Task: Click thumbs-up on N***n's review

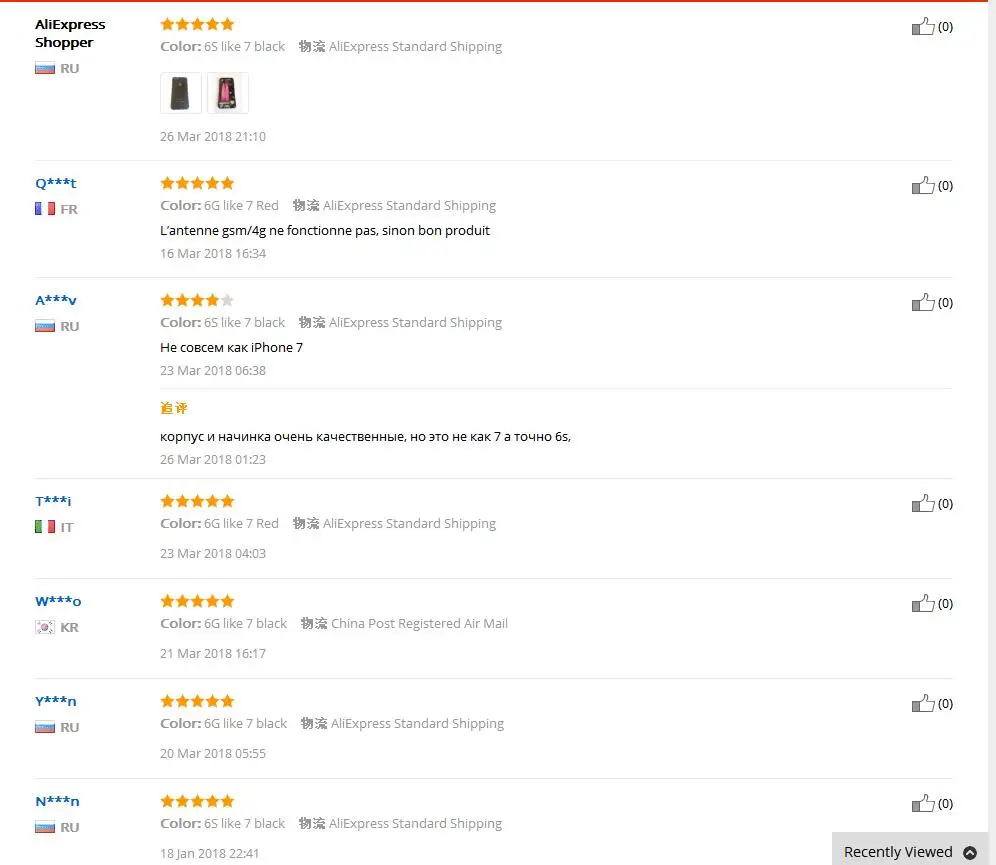Action: (923, 803)
